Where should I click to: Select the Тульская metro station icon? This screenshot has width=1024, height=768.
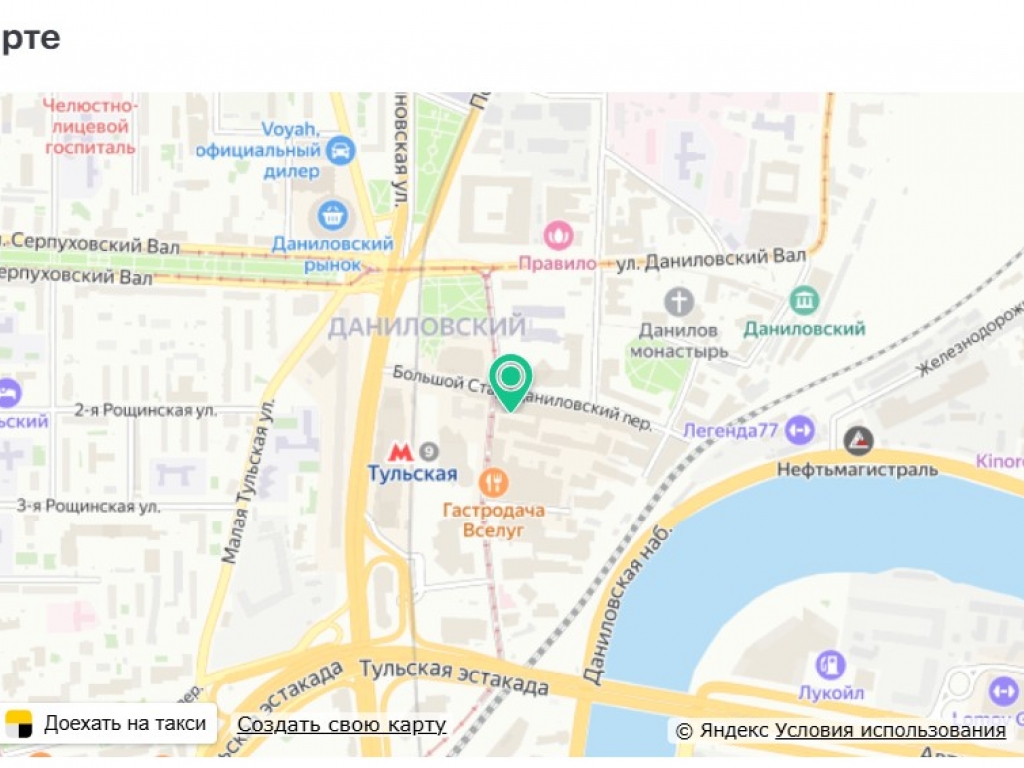point(400,452)
